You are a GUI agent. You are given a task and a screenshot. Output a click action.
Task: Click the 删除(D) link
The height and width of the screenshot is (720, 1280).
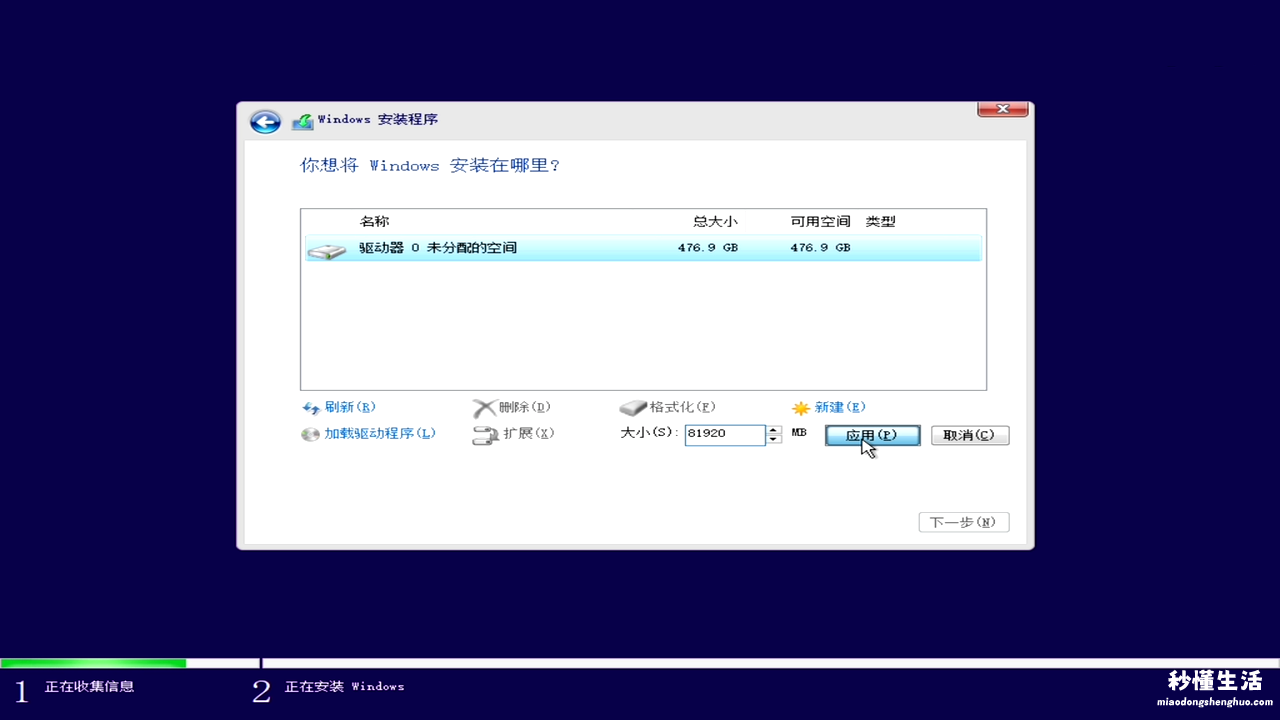[525, 407]
